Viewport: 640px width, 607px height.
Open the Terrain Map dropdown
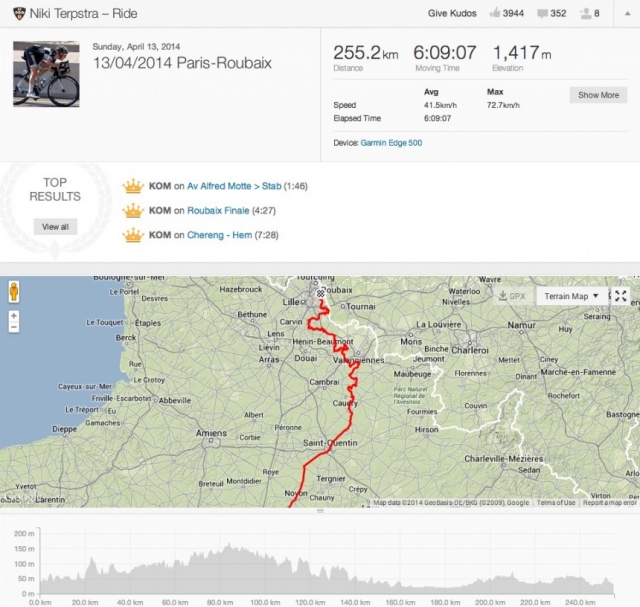coord(572,296)
